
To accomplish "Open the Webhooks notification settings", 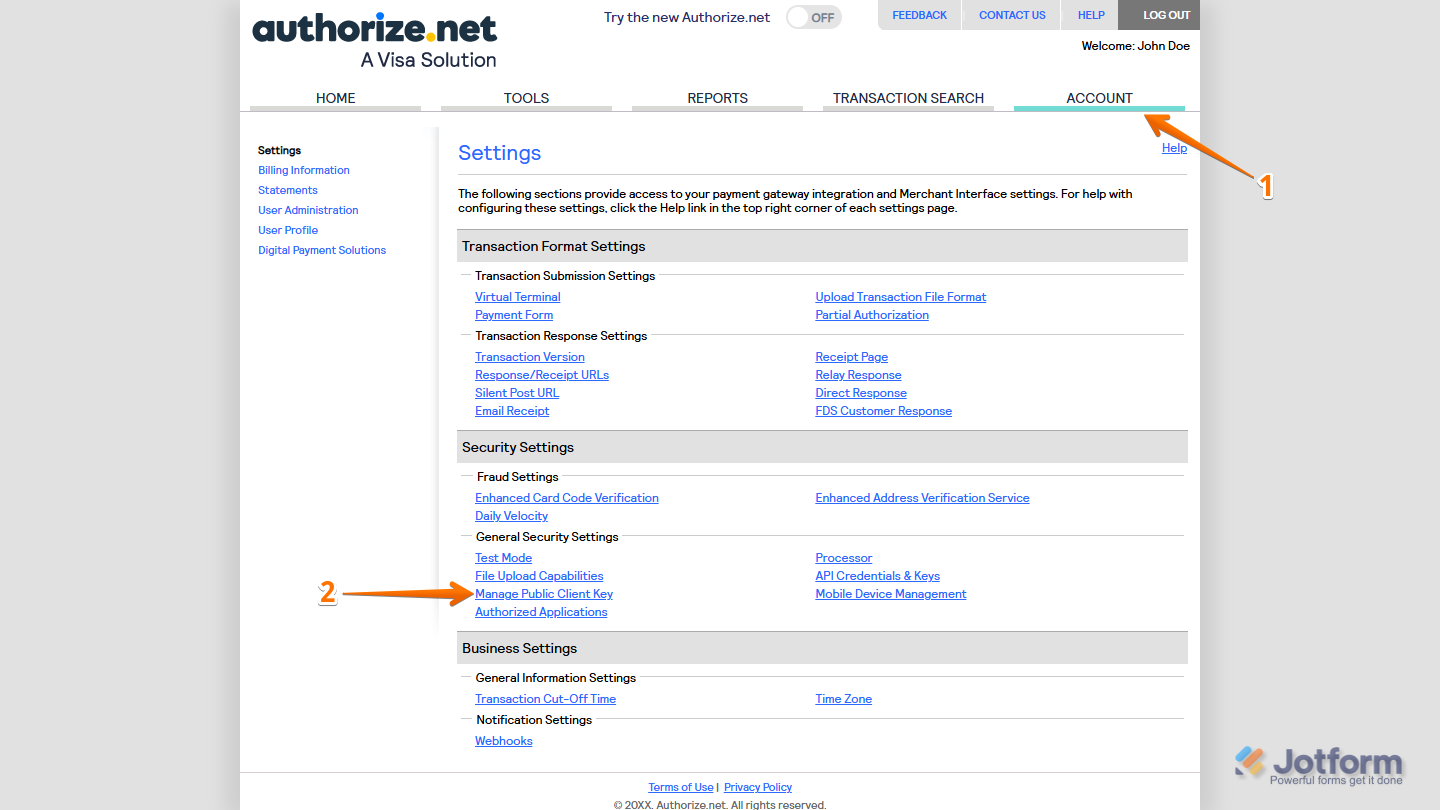I will (x=503, y=740).
